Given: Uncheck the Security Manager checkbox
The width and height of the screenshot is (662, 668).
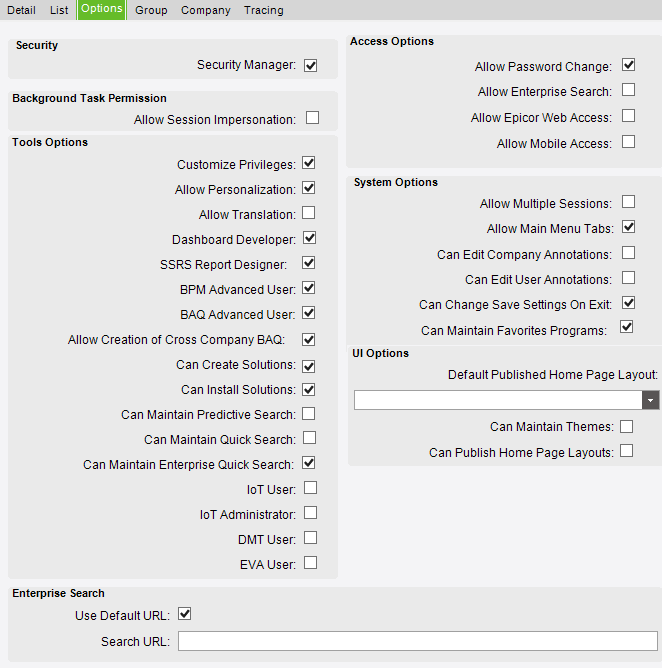Looking at the screenshot, I should pyautogui.click(x=311, y=66).
